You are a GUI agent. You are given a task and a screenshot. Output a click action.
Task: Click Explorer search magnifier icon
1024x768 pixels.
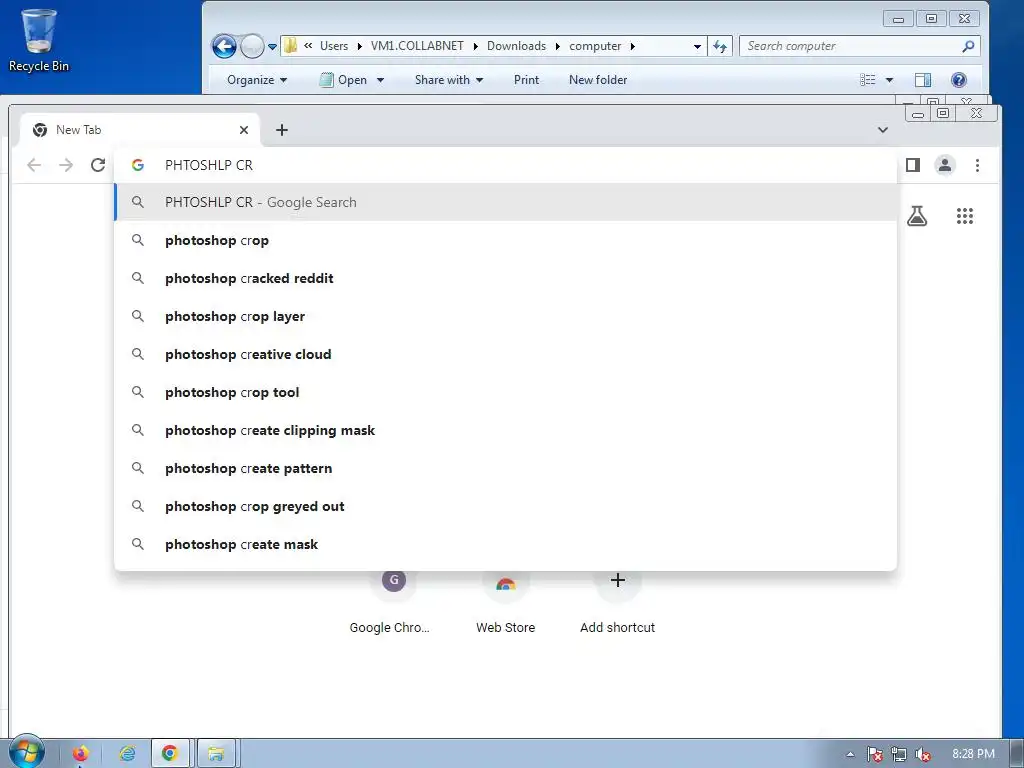pyautogui.click(x=968, y=46)
